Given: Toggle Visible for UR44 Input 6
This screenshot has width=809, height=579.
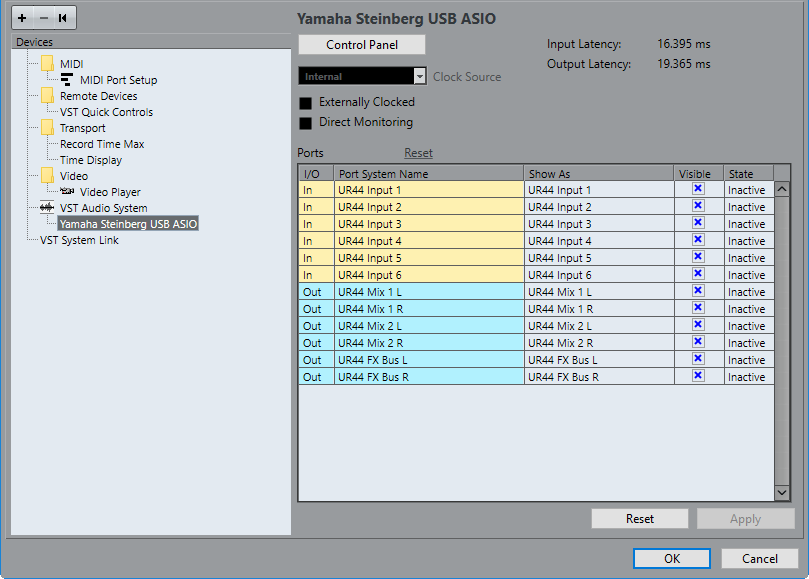Looking at the screenshot, I should pos(698,274).
